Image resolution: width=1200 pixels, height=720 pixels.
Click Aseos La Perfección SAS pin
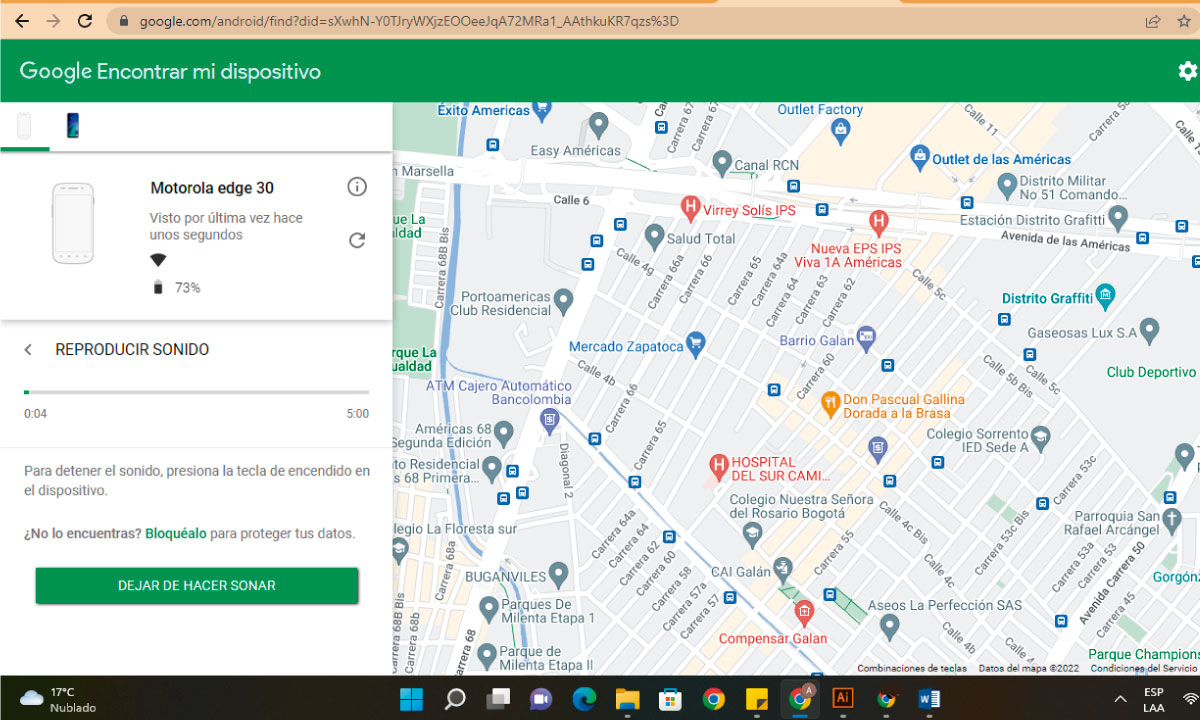click(890, 627)
